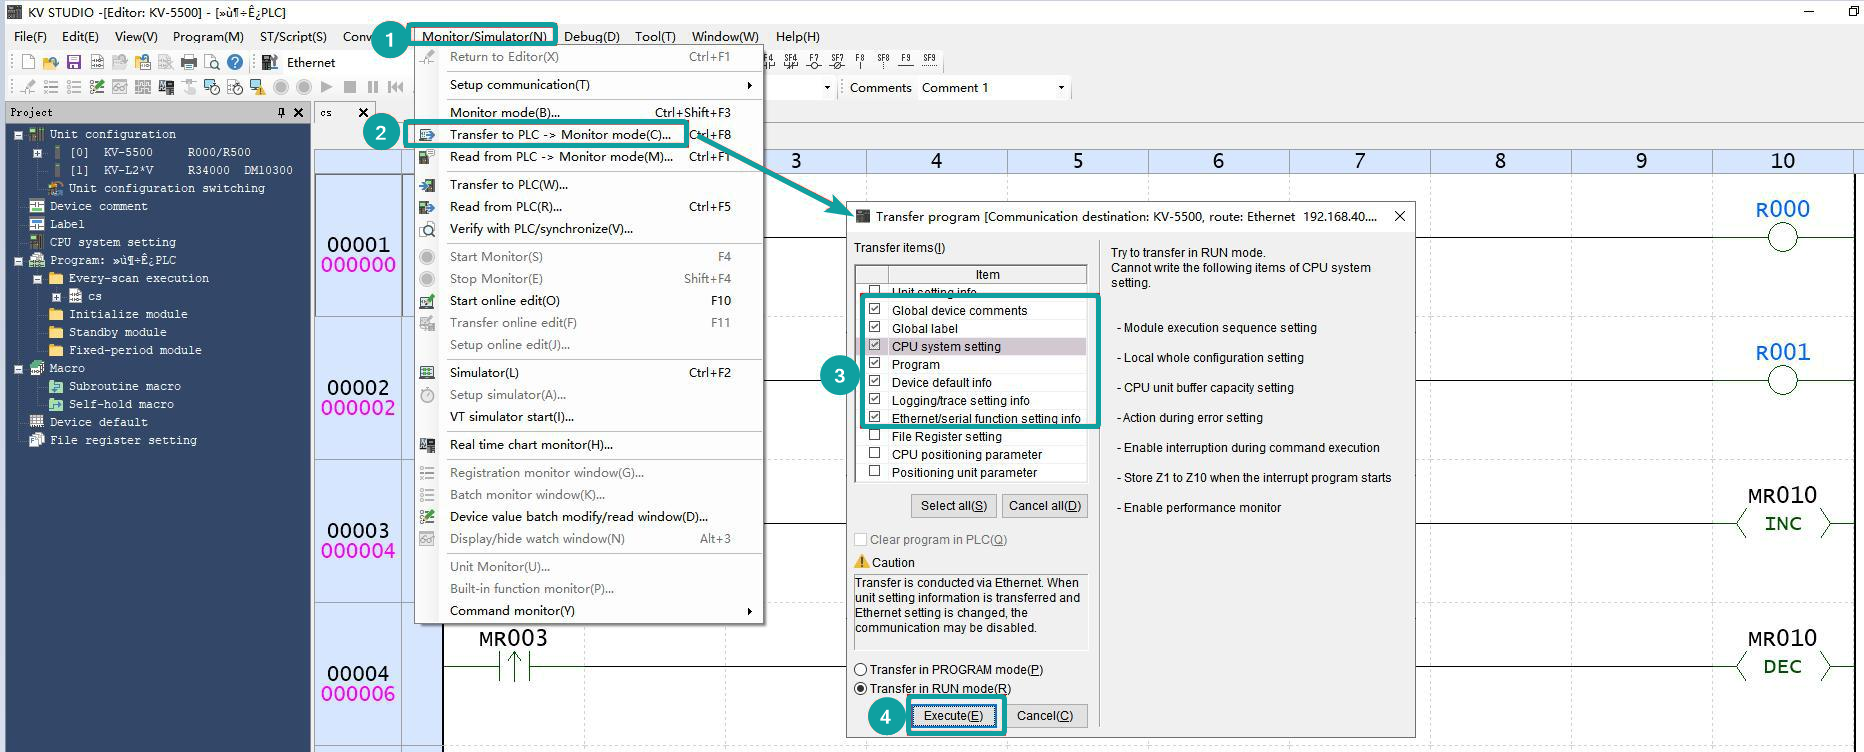Click the Real time chart monitor icon

[x=427, y=445]
